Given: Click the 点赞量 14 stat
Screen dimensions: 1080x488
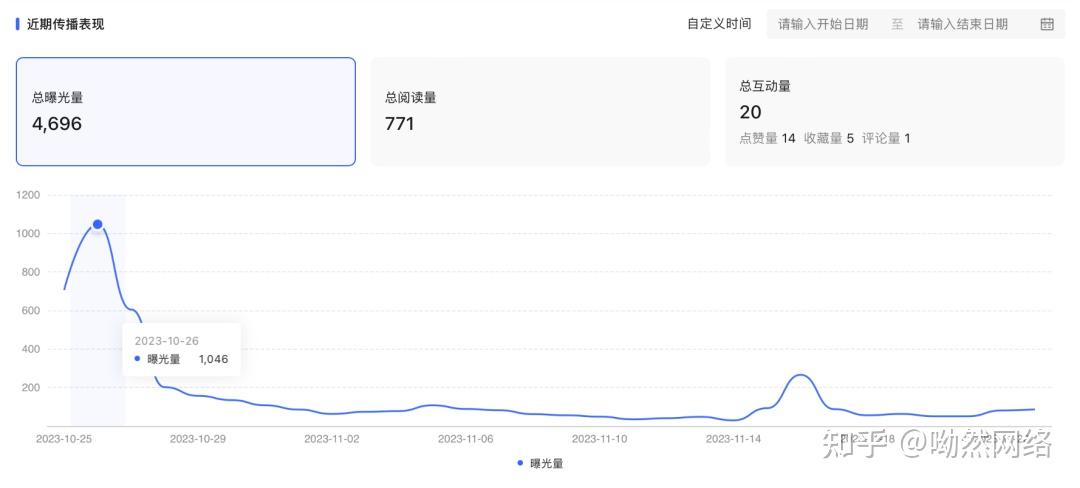Looking at the screenshot, I should pyautogui.click(x=767, y=138).
